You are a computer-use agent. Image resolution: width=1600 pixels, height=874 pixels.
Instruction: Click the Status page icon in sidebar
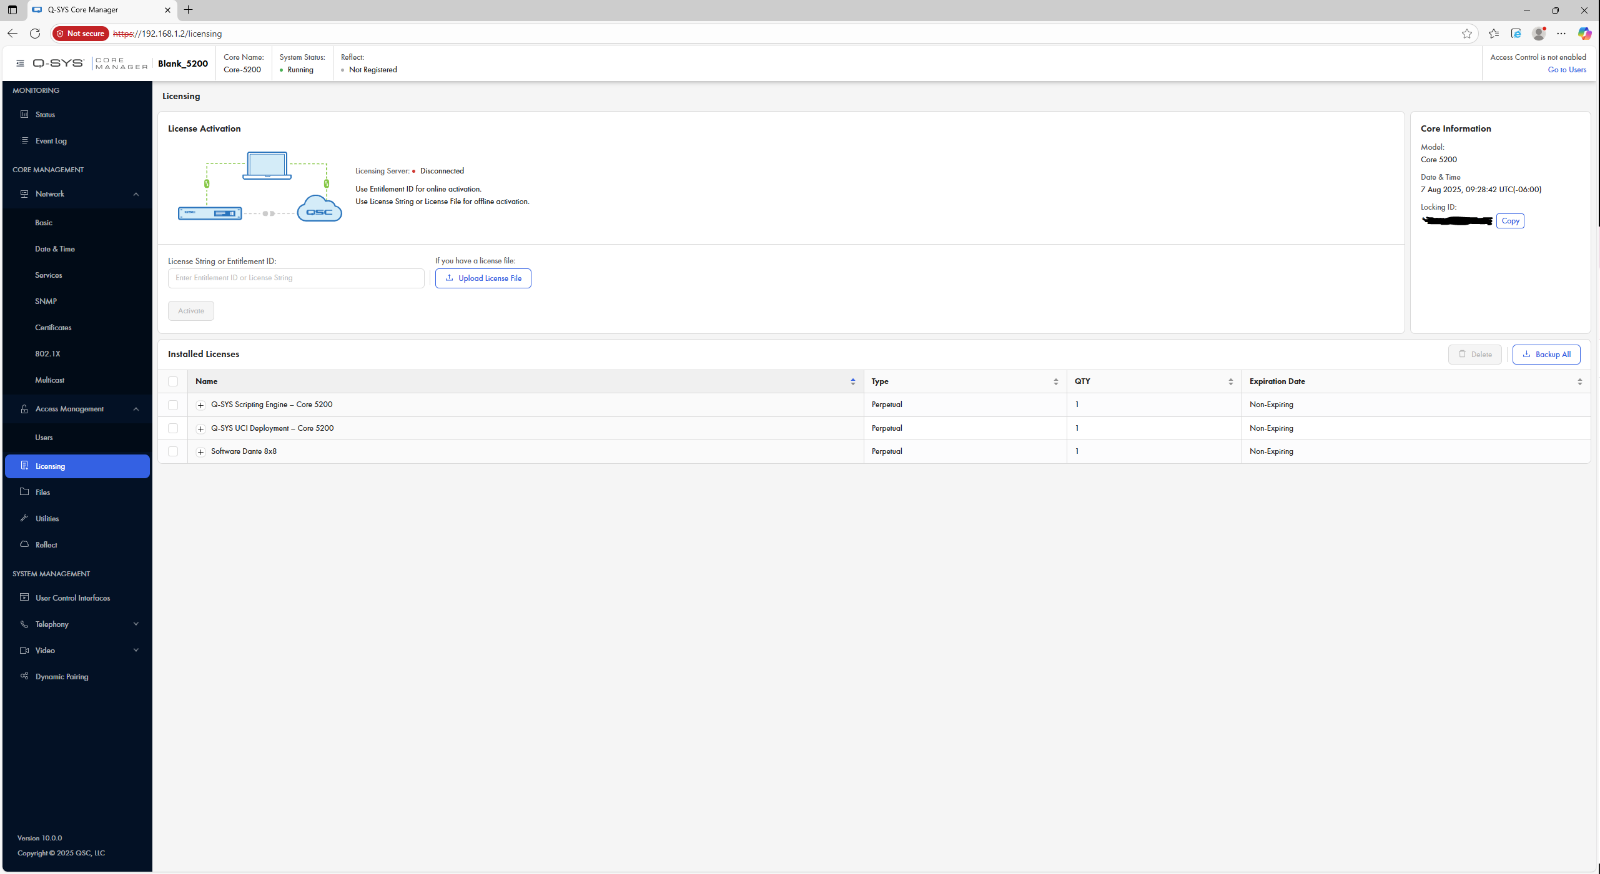point(25,114)
